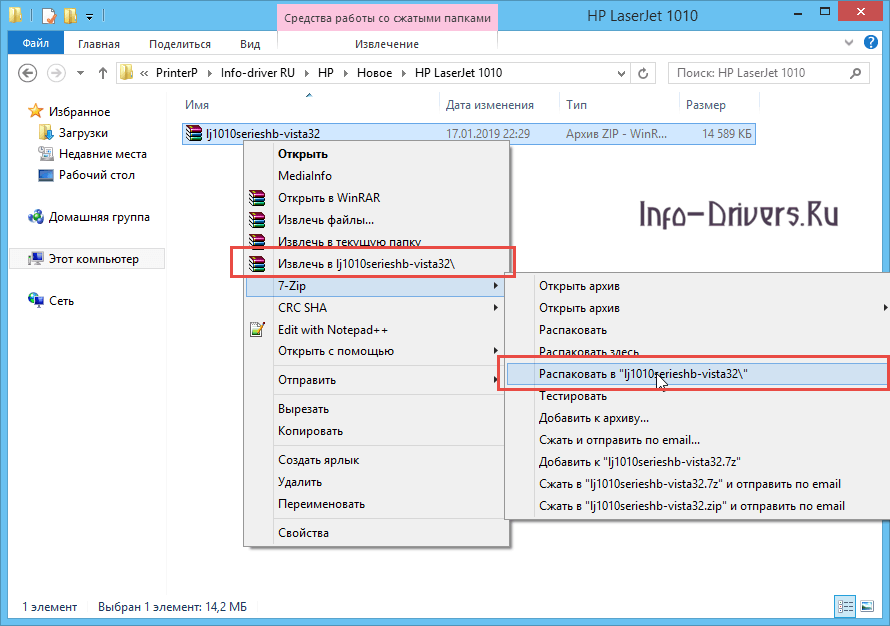Open Загрузки in the navigation pane

click(x=83, y=133)
